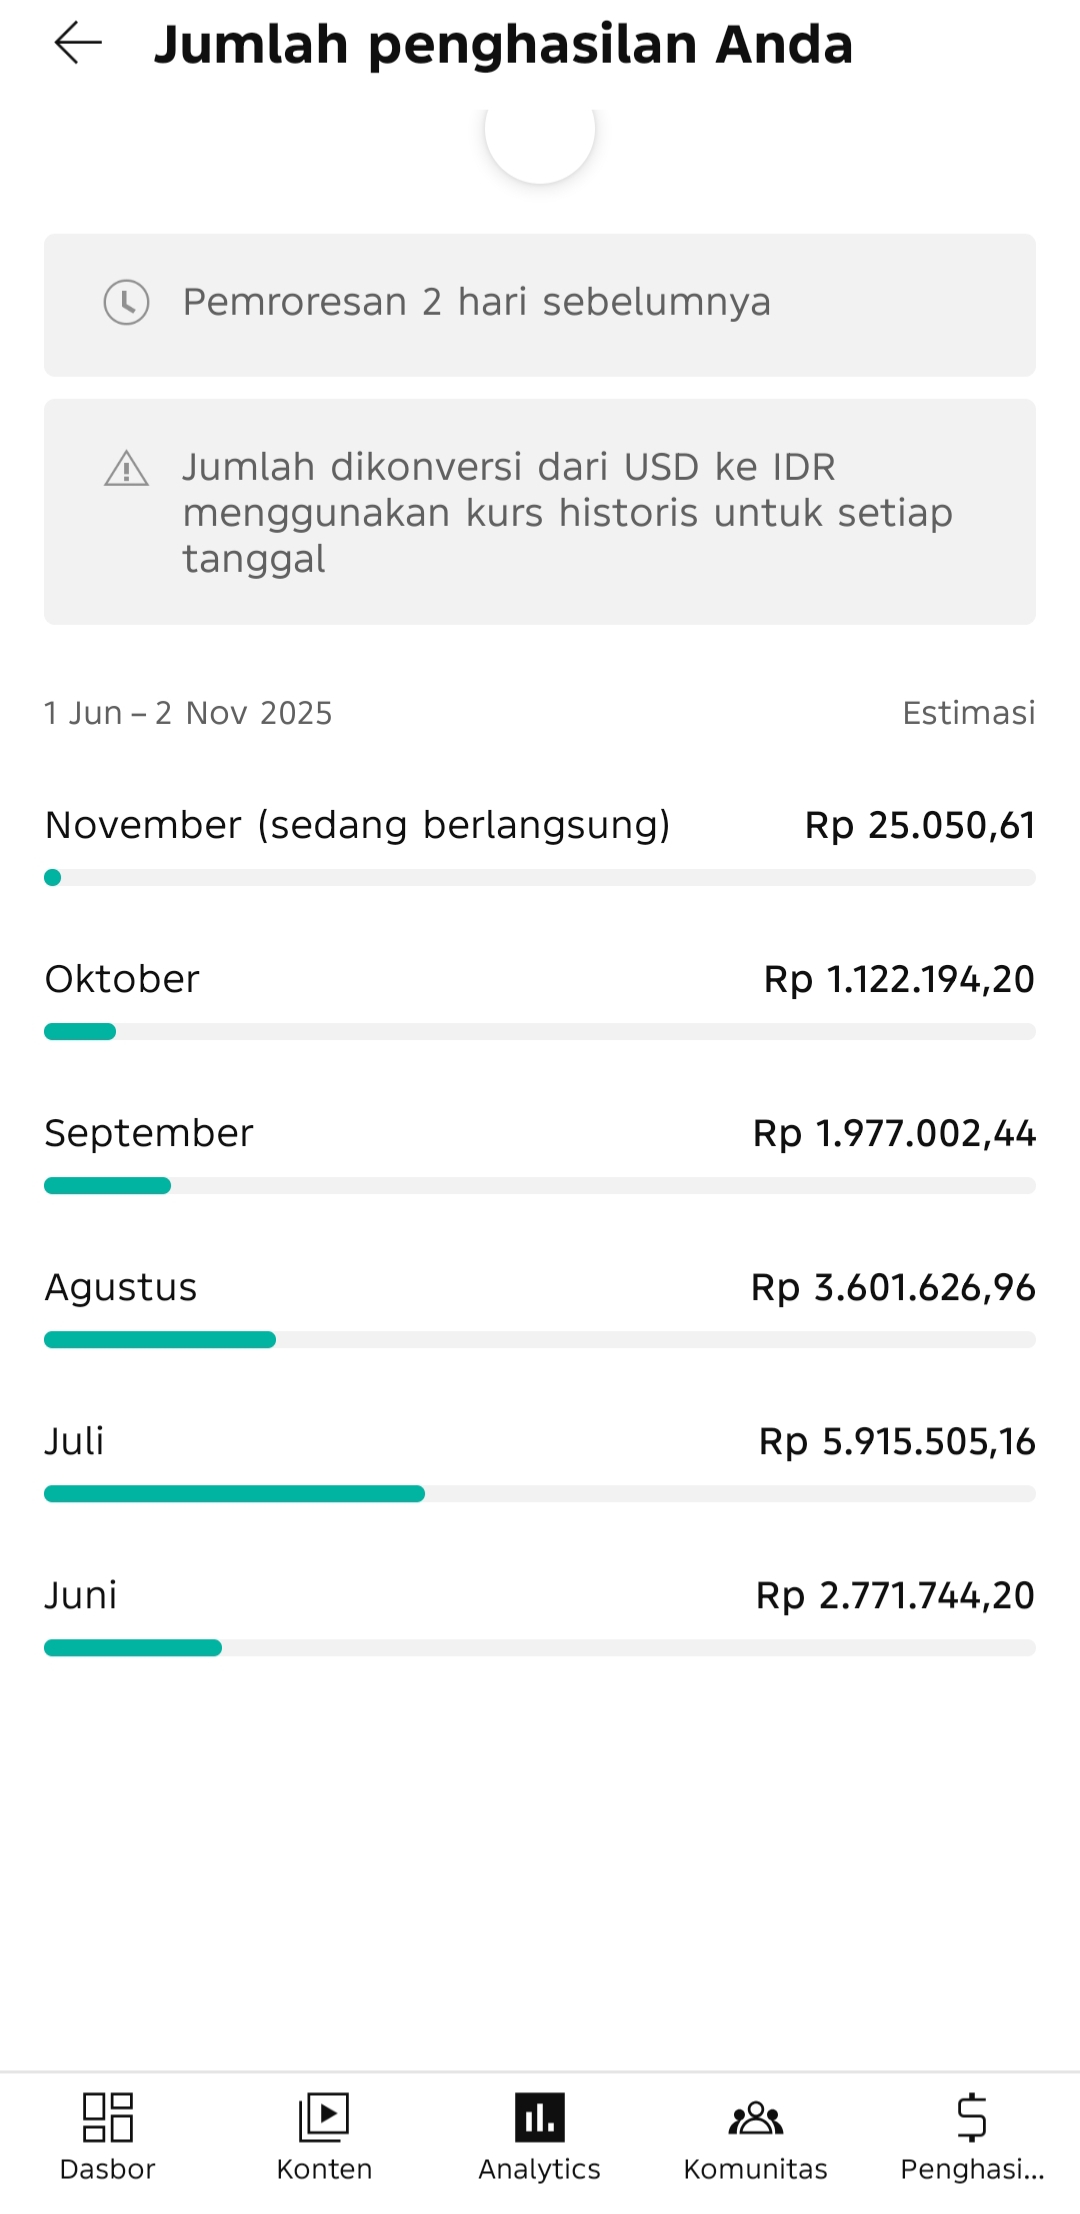Tap the Estimasi label
The image size is (1080, 2214).
[x=968, y=713]
